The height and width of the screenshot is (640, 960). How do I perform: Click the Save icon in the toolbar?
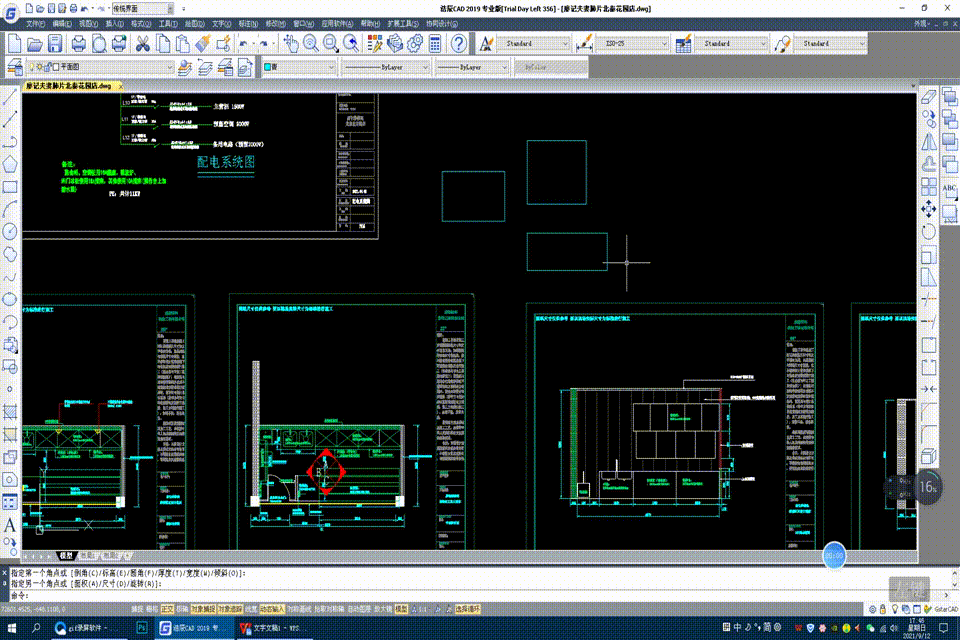(x=56, y=44)
